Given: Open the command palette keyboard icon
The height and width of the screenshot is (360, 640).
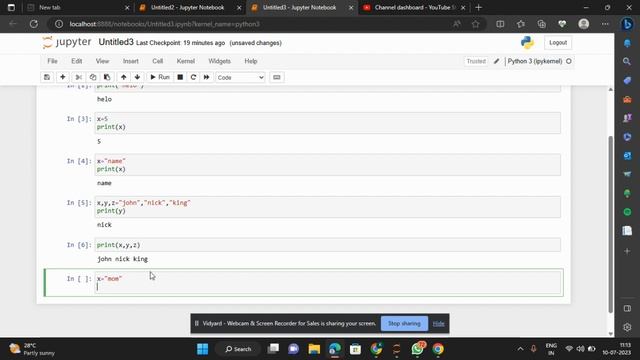Looking at the screenshot, I should pyautogui.click(x=277, y=77).
